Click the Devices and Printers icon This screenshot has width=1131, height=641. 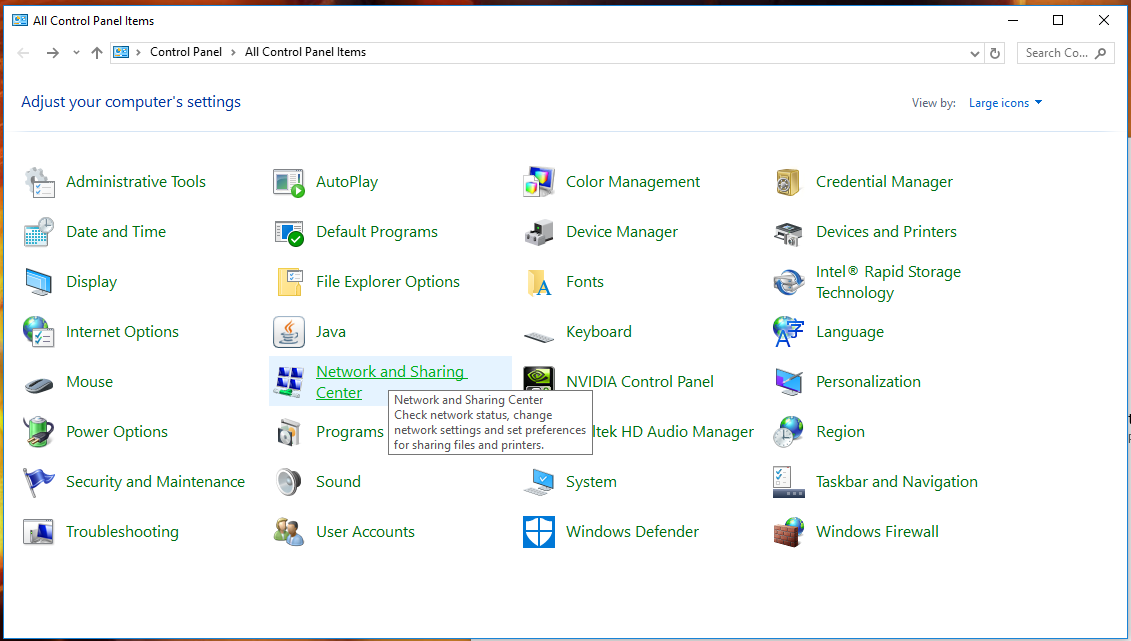click(x=788, y=232)
